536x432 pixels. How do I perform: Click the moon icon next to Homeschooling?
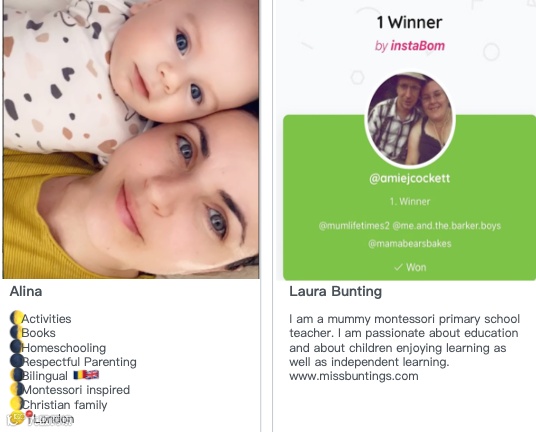tap(16, 347)
